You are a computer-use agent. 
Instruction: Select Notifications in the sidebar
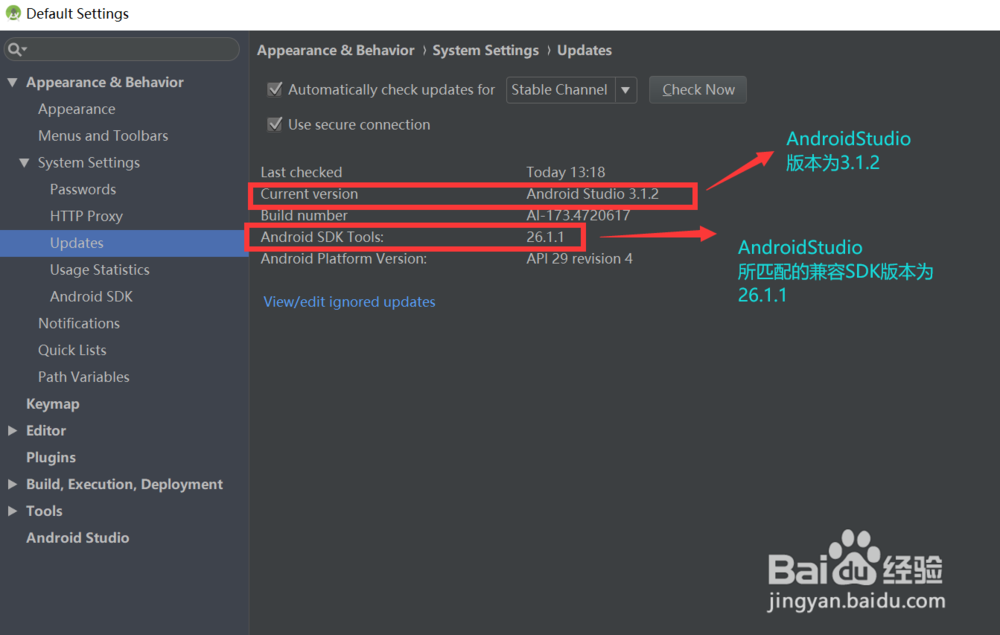point(79,323)
